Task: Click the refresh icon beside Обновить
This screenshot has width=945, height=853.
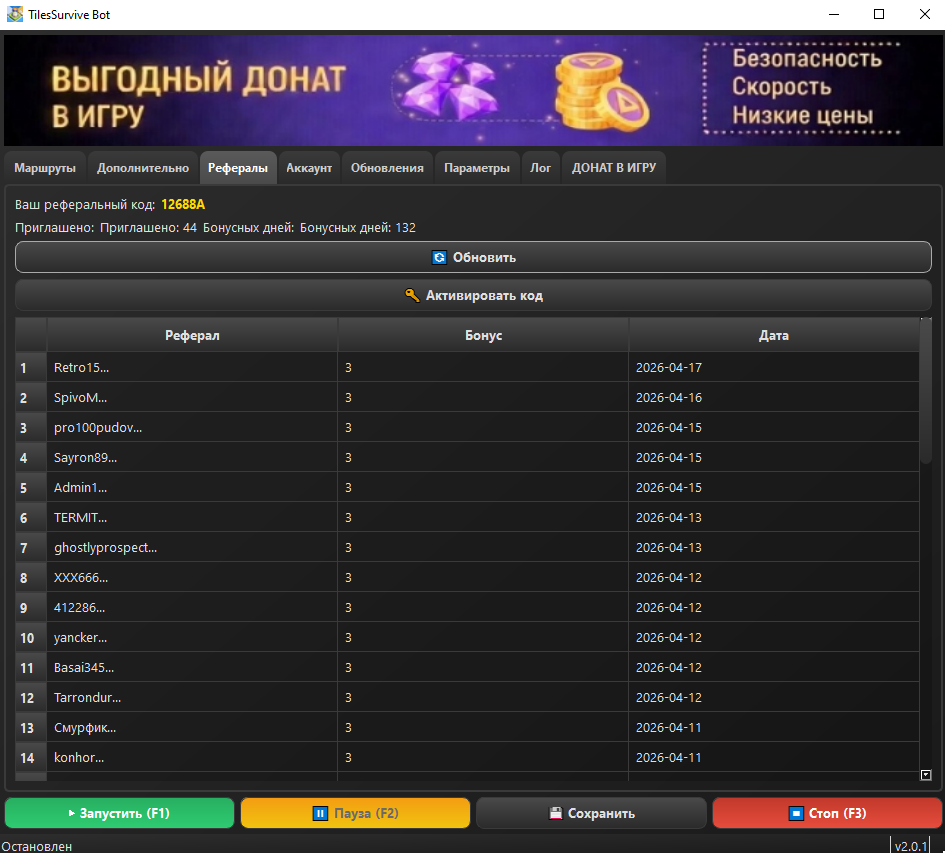Action: point(439,257)
